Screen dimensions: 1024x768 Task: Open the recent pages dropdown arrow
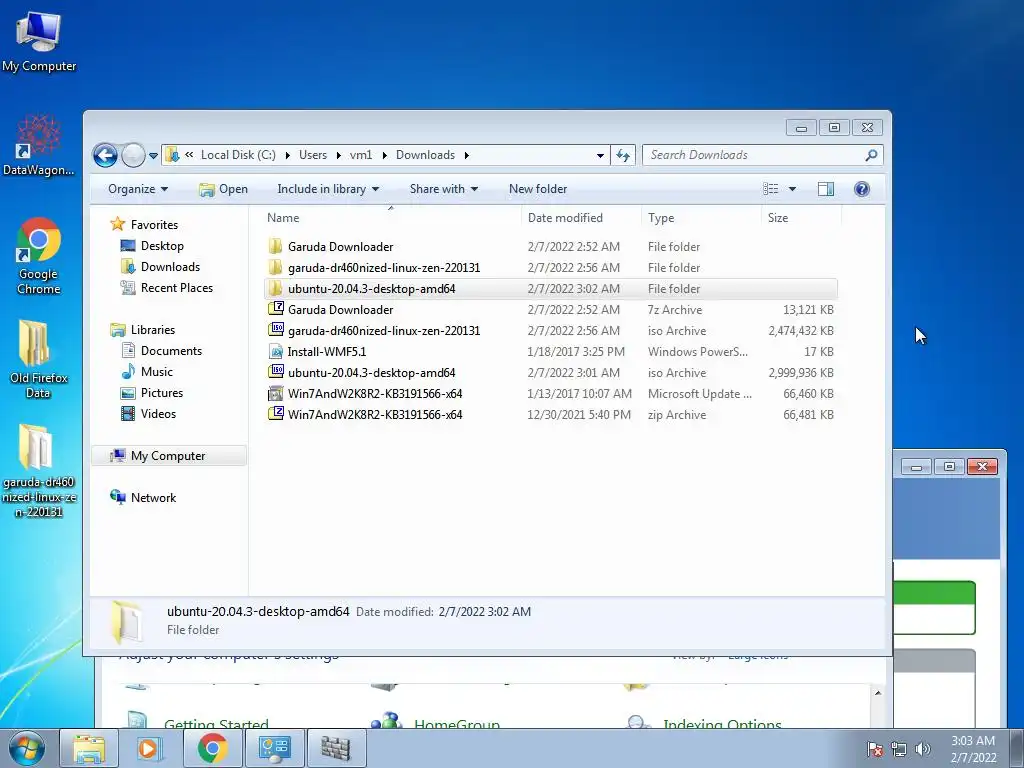[x=153, y=155]
